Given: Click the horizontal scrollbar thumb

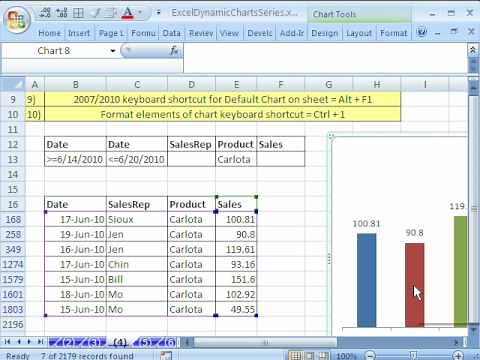Looking at the screenshot, I should (x=266, y=342).
